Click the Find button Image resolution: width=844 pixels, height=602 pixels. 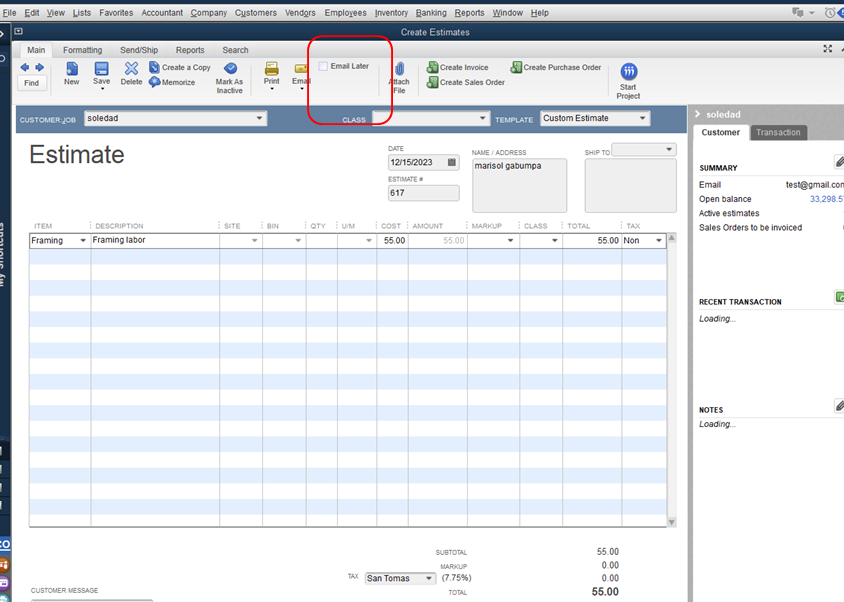tap(31, 83)
